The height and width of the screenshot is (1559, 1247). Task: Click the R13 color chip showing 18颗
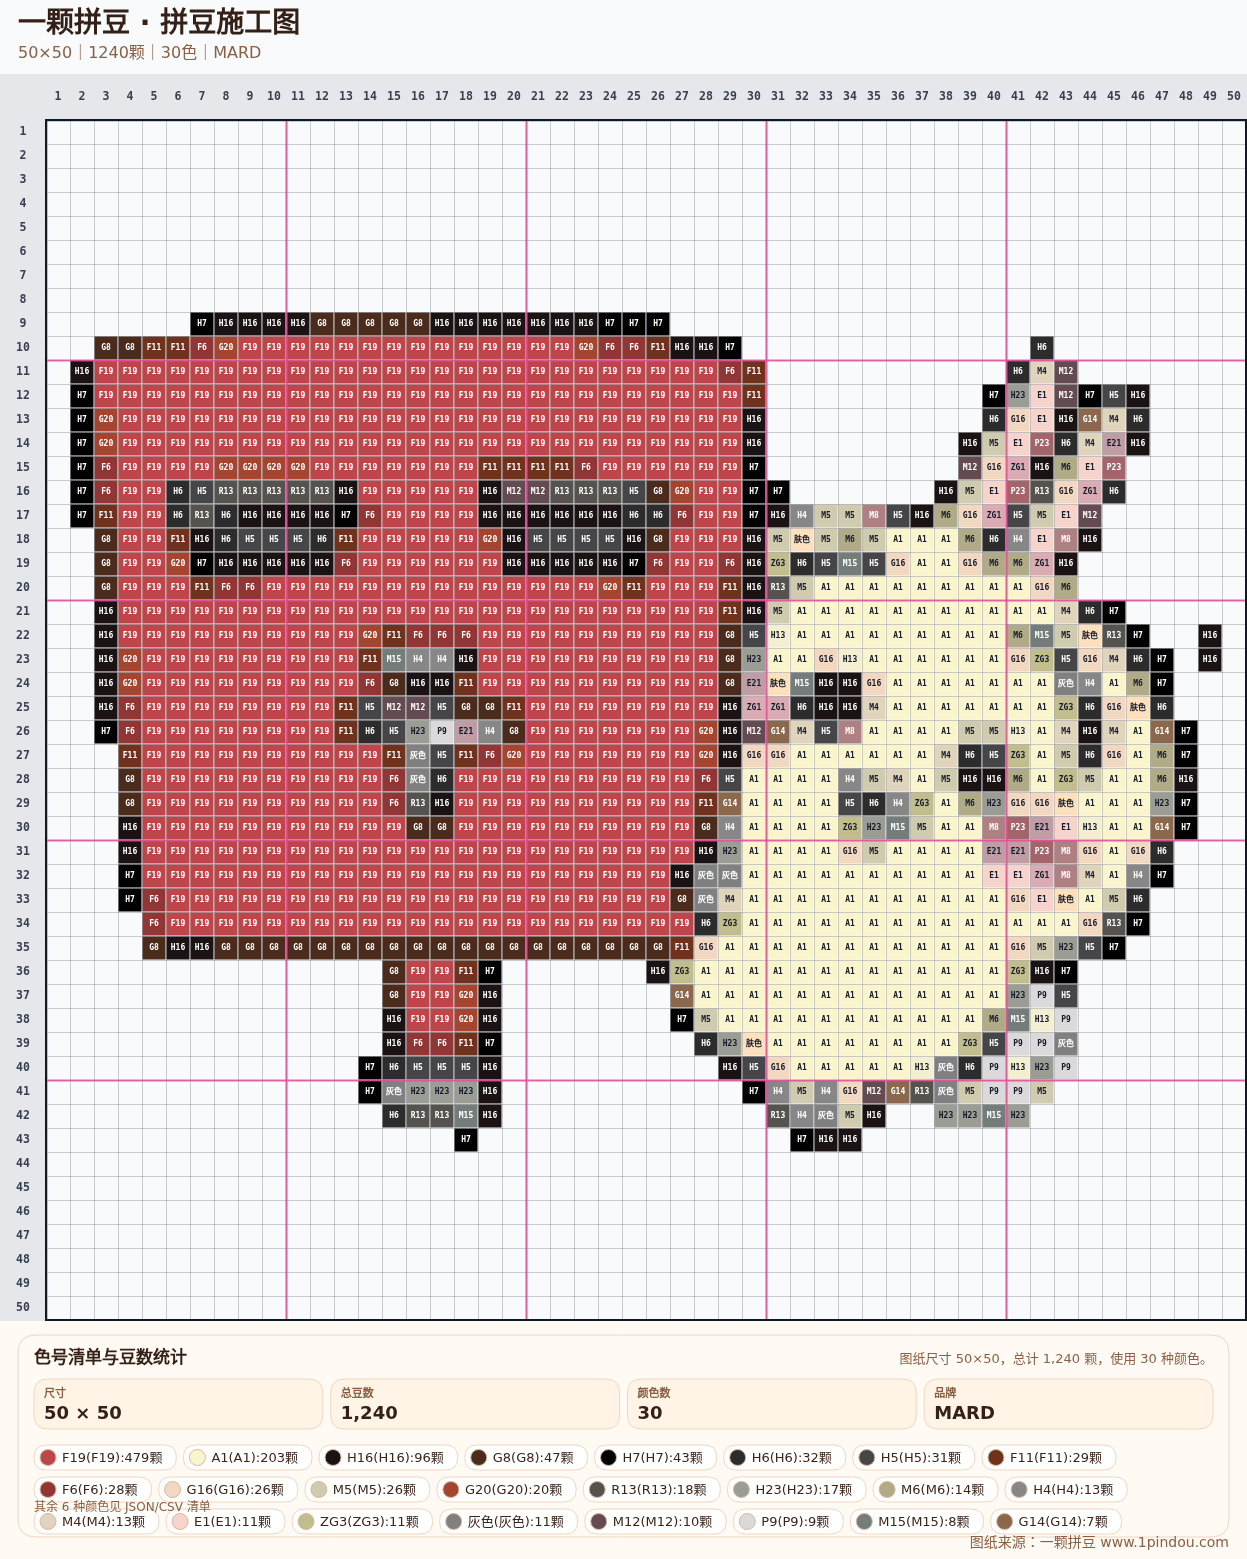(x=651, y=1490)
